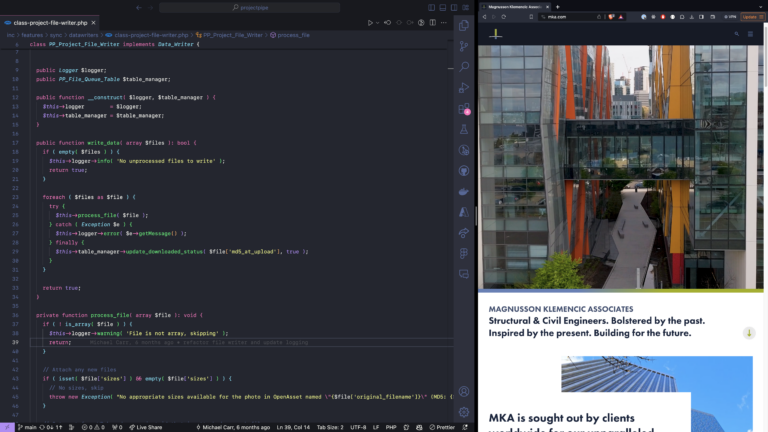Click the browser back button
Screen dimensions: 768x432
point(484,17)
